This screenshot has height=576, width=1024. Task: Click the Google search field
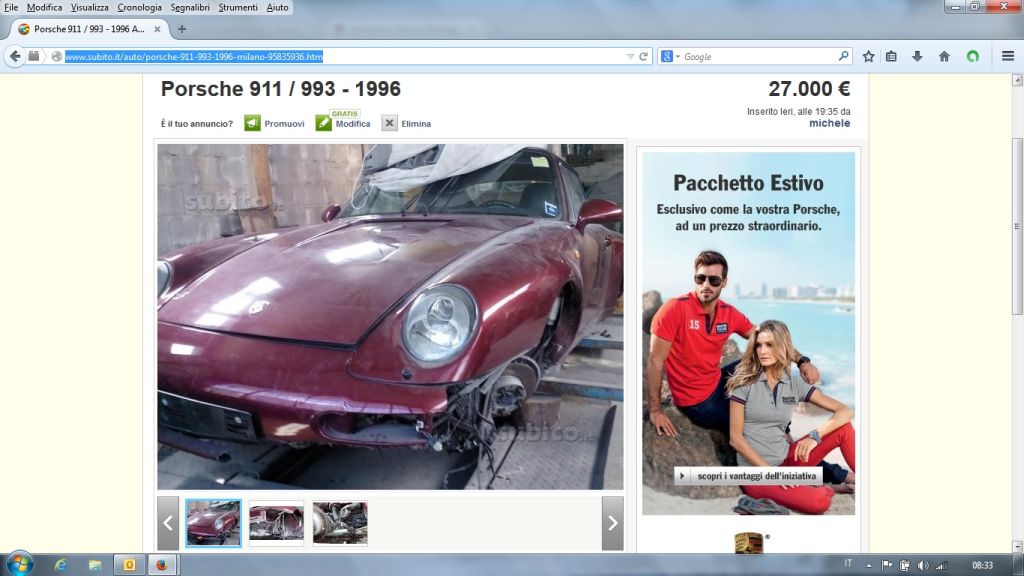click(759, 57)
